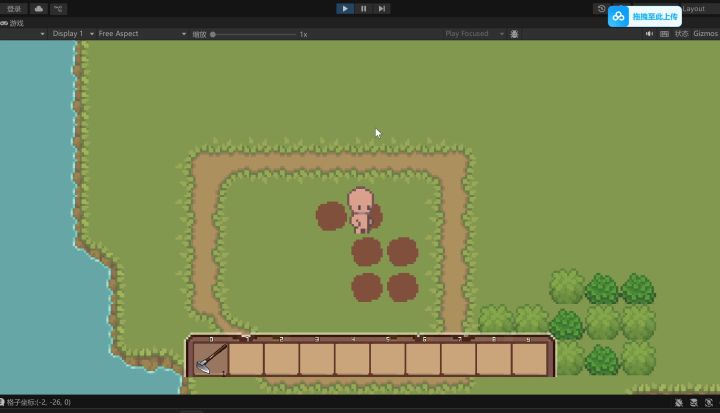Click the 缩放 scale slider handle

click(213, 34)
